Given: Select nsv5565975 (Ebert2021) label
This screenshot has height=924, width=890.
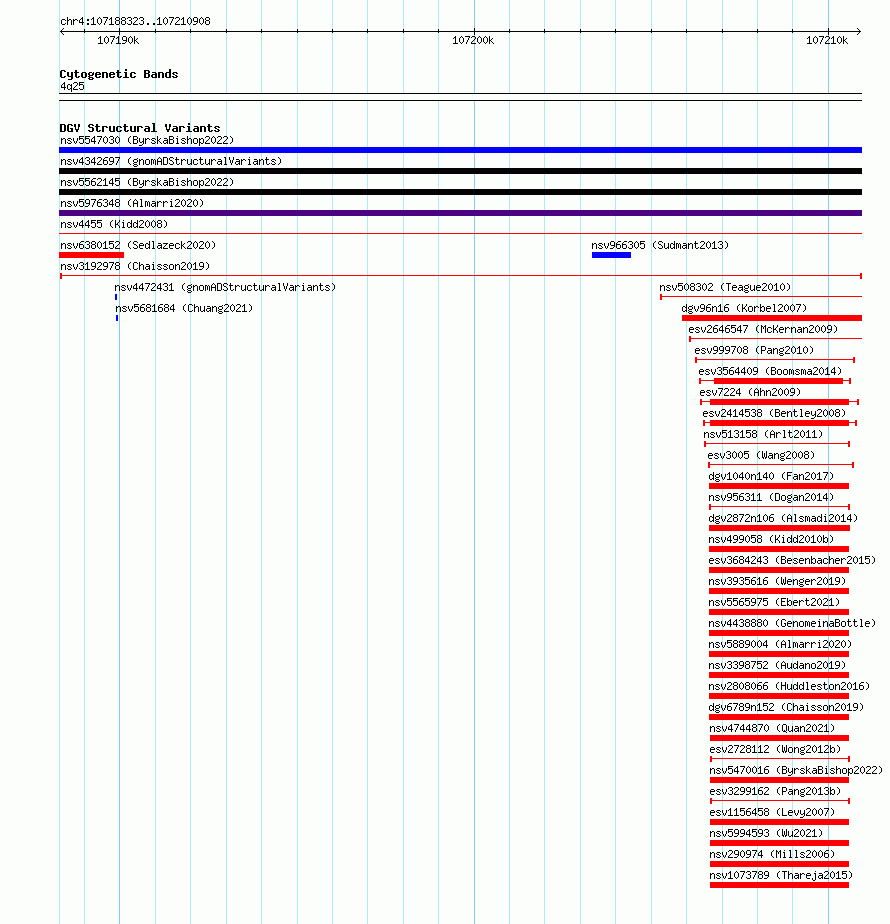Looking at the screenshot, I should (x=774, y=602).
